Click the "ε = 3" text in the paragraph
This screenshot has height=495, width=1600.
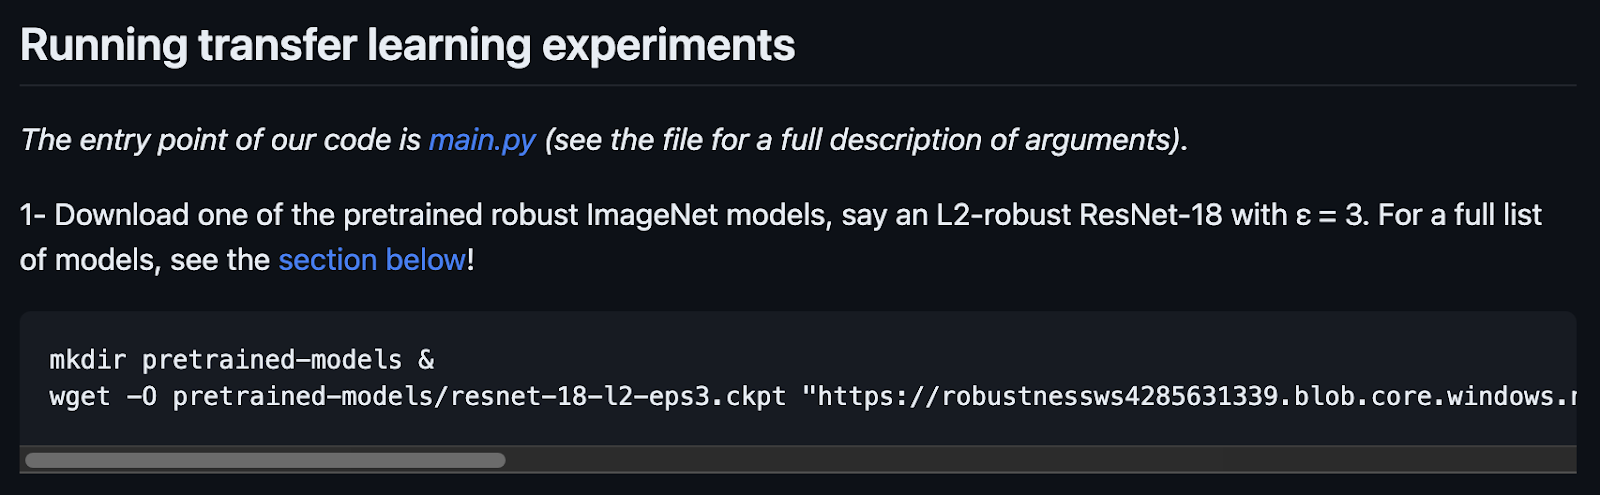coord(1332,215)
